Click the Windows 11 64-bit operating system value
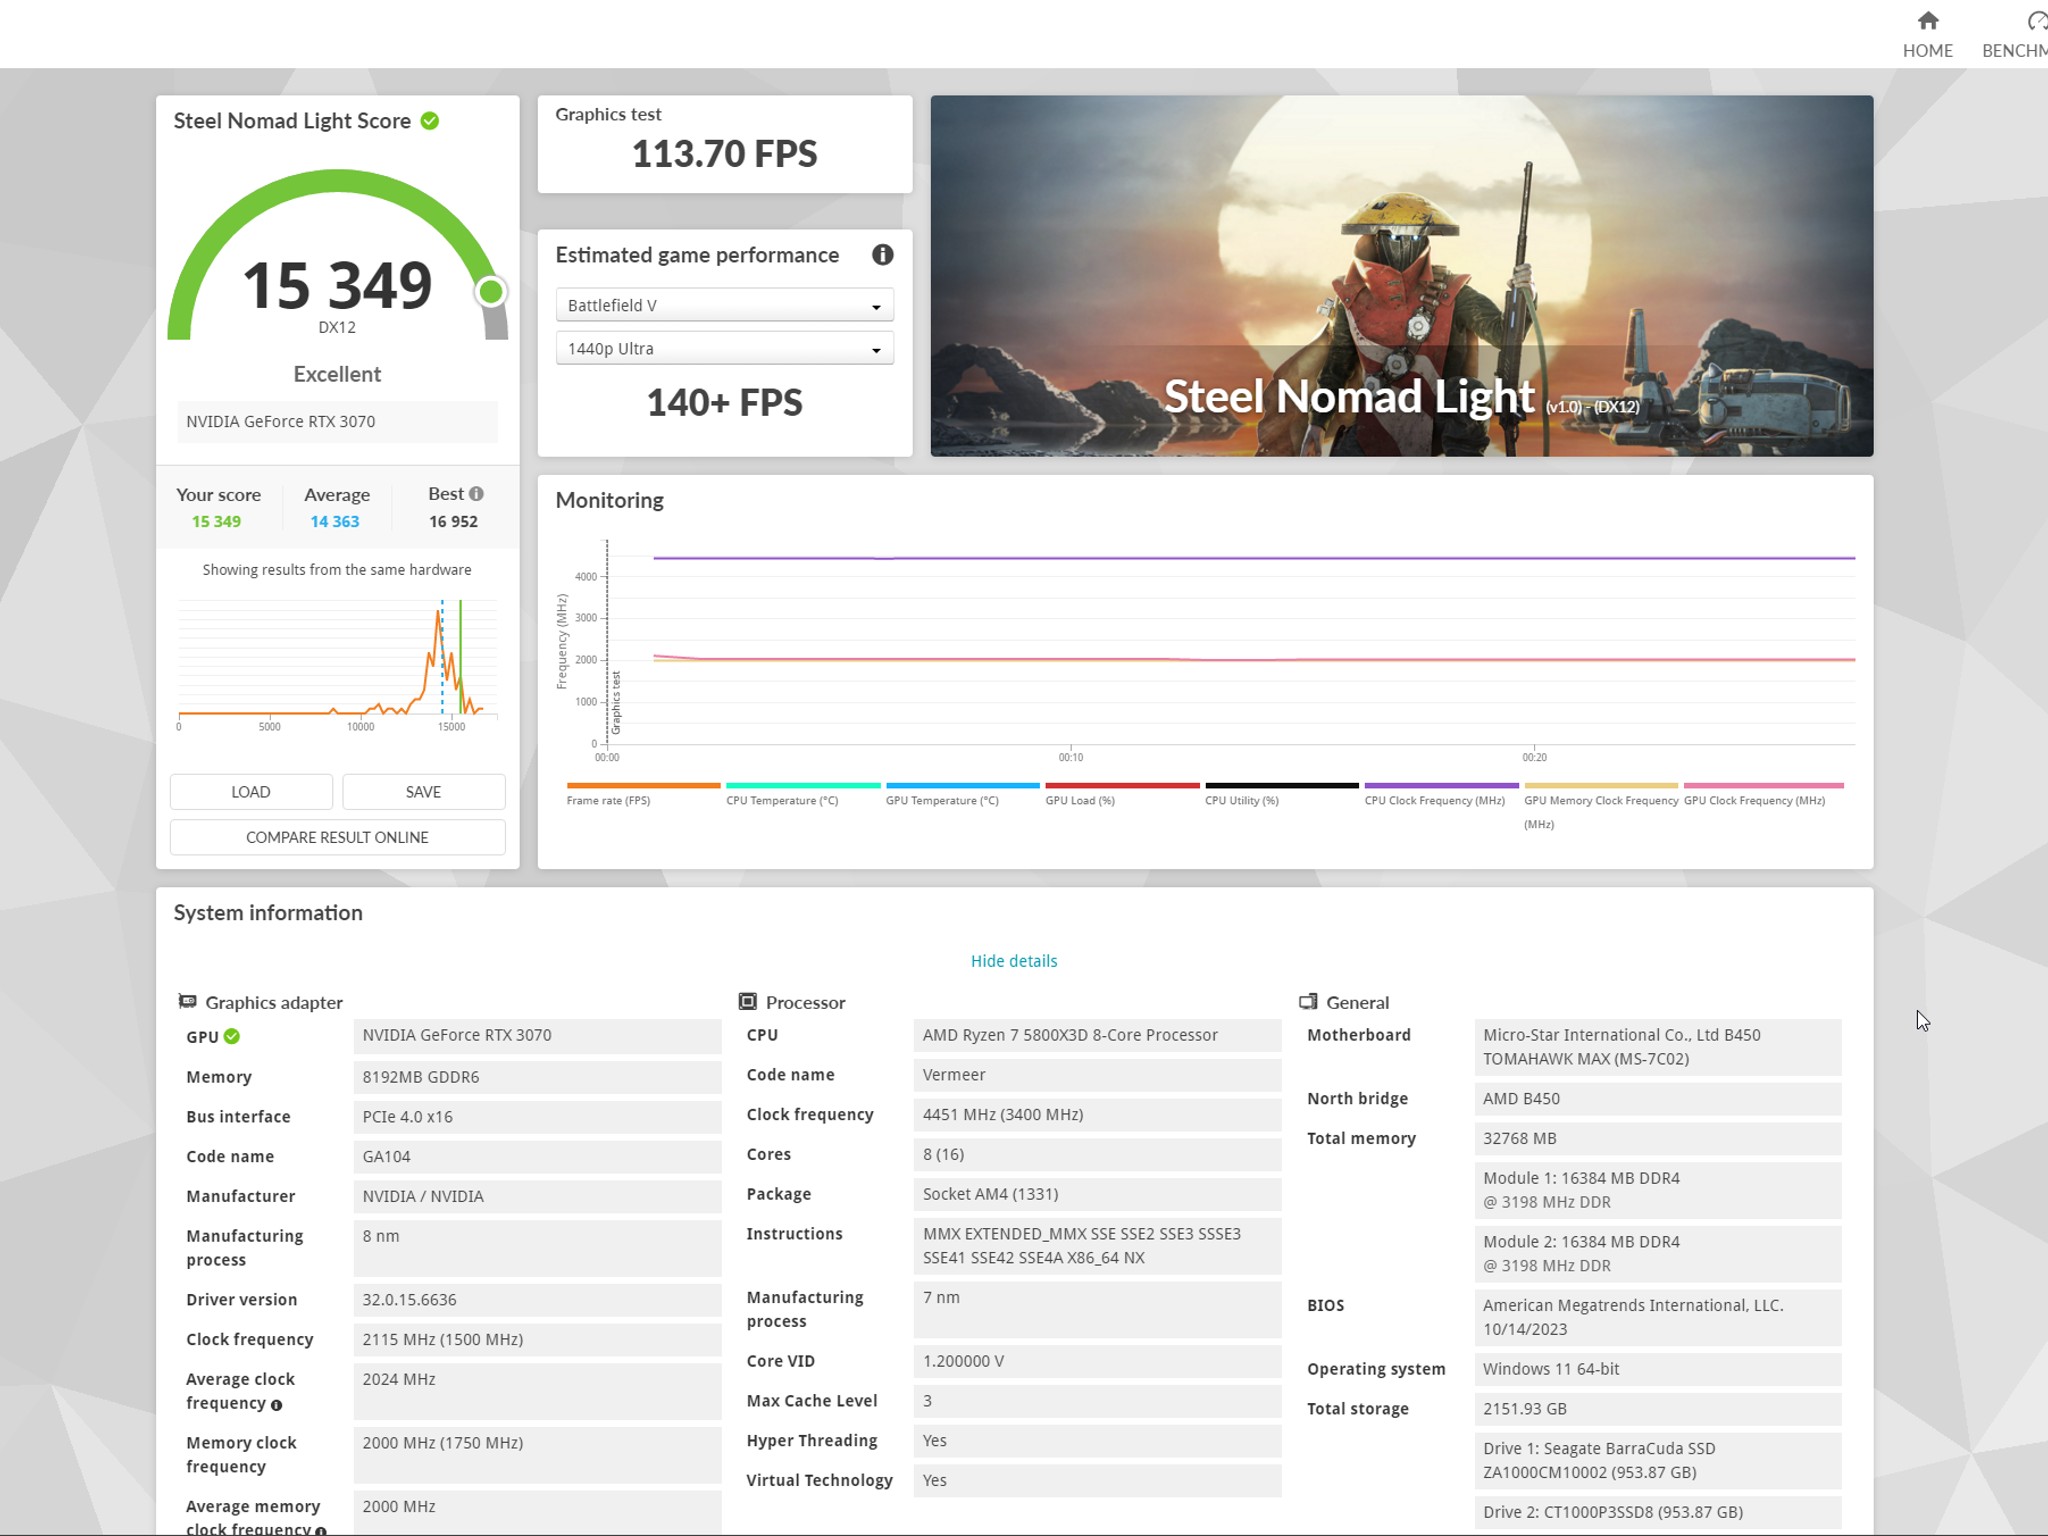 pyautogui.click(x=1657, y=1369)
